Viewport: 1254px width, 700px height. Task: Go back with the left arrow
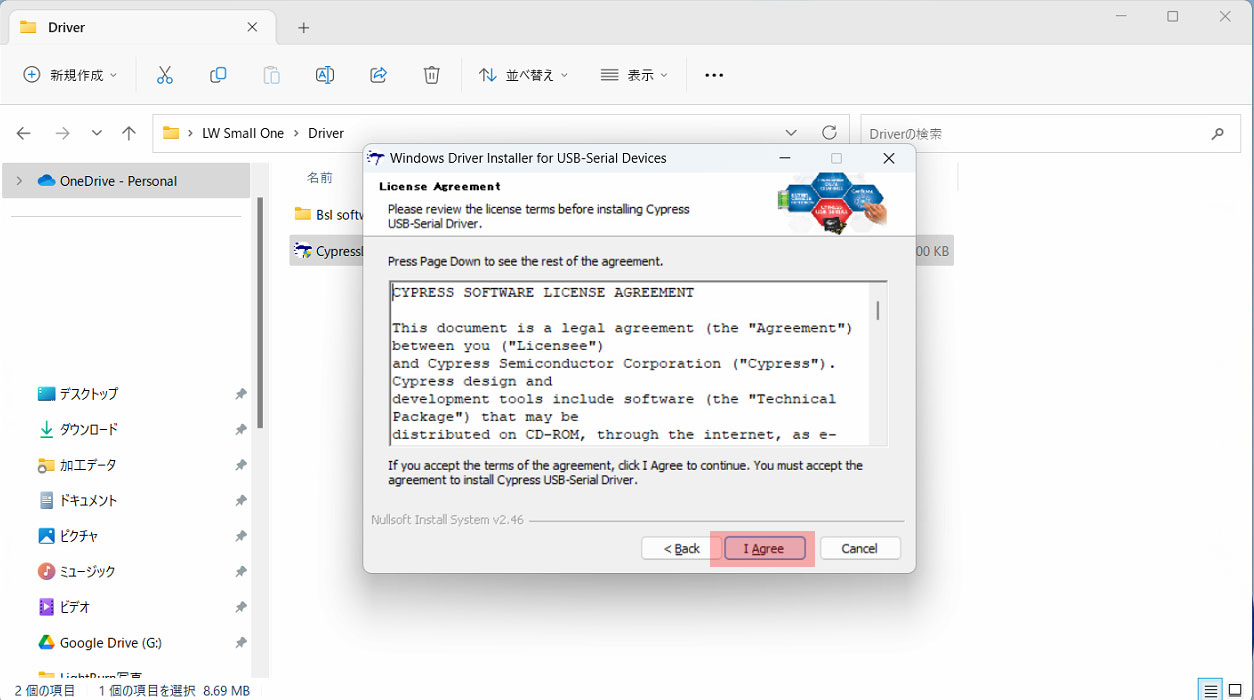point(24,133)
